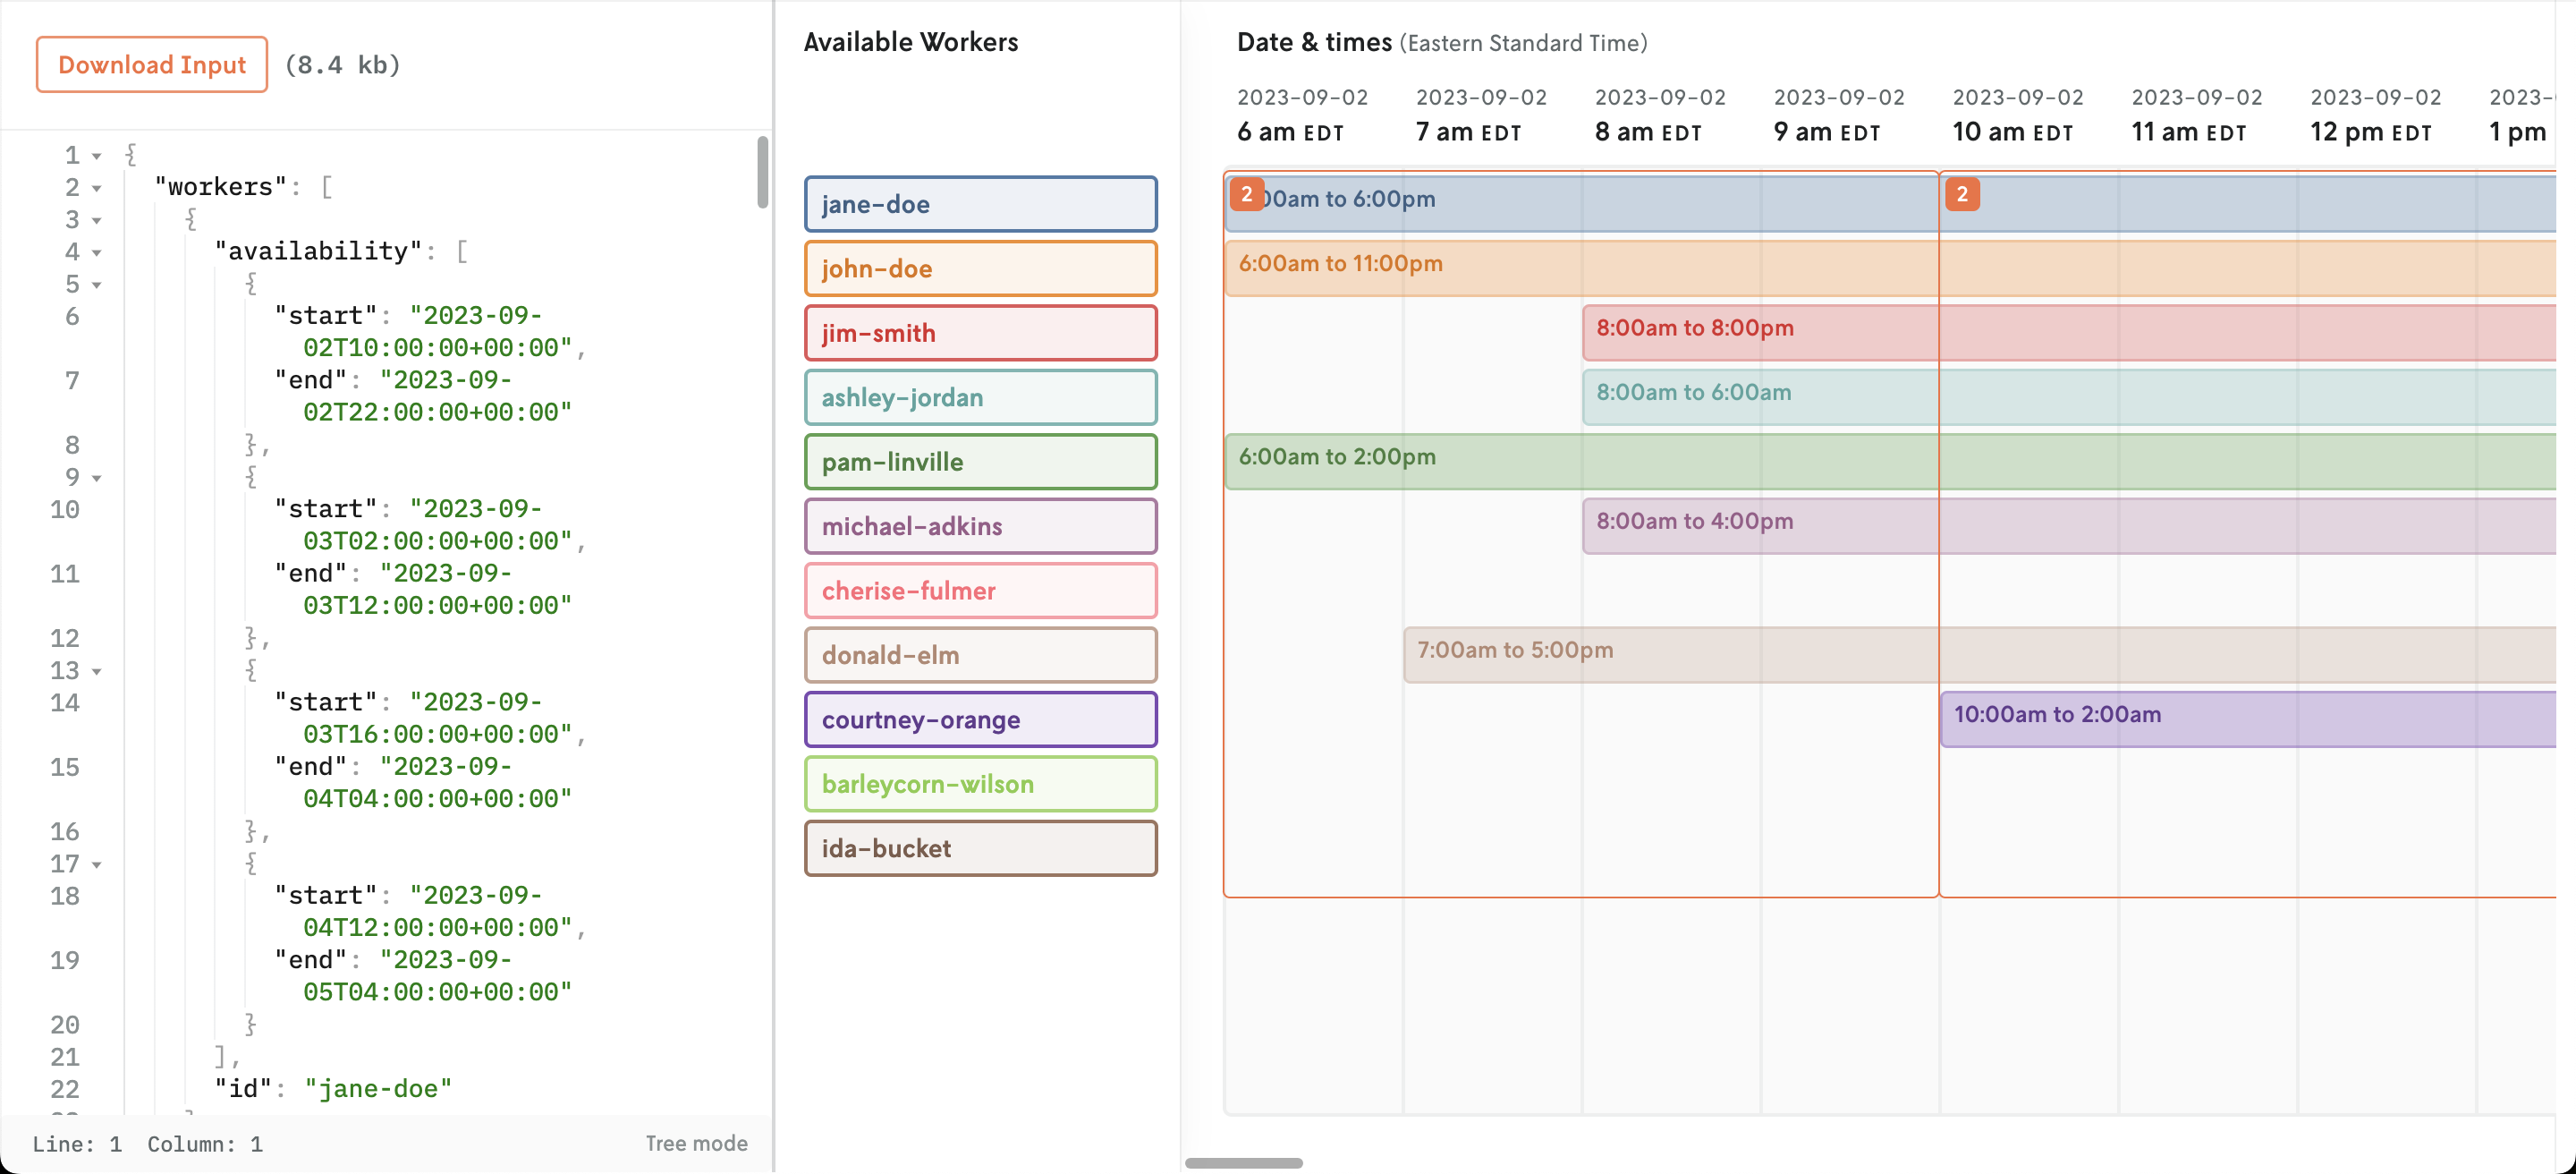Collapse the workers array on line 2

click(97, 188)
